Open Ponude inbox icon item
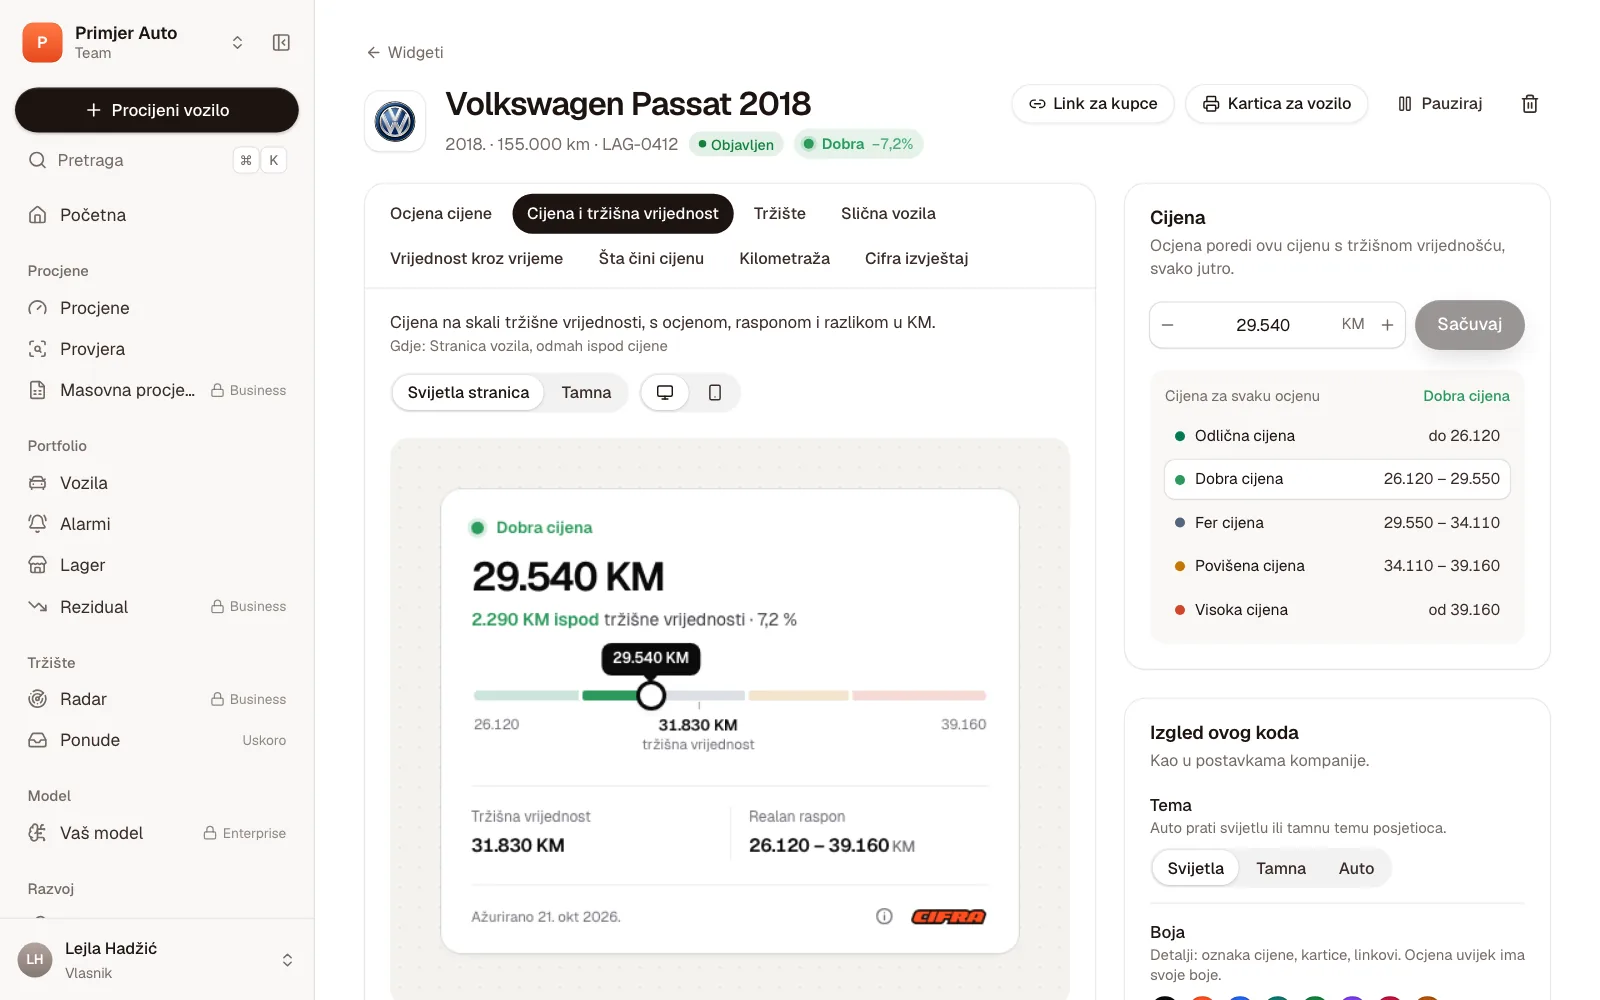The height and width of the screenshot is (1000, 1600). click(x=38, y=740)
